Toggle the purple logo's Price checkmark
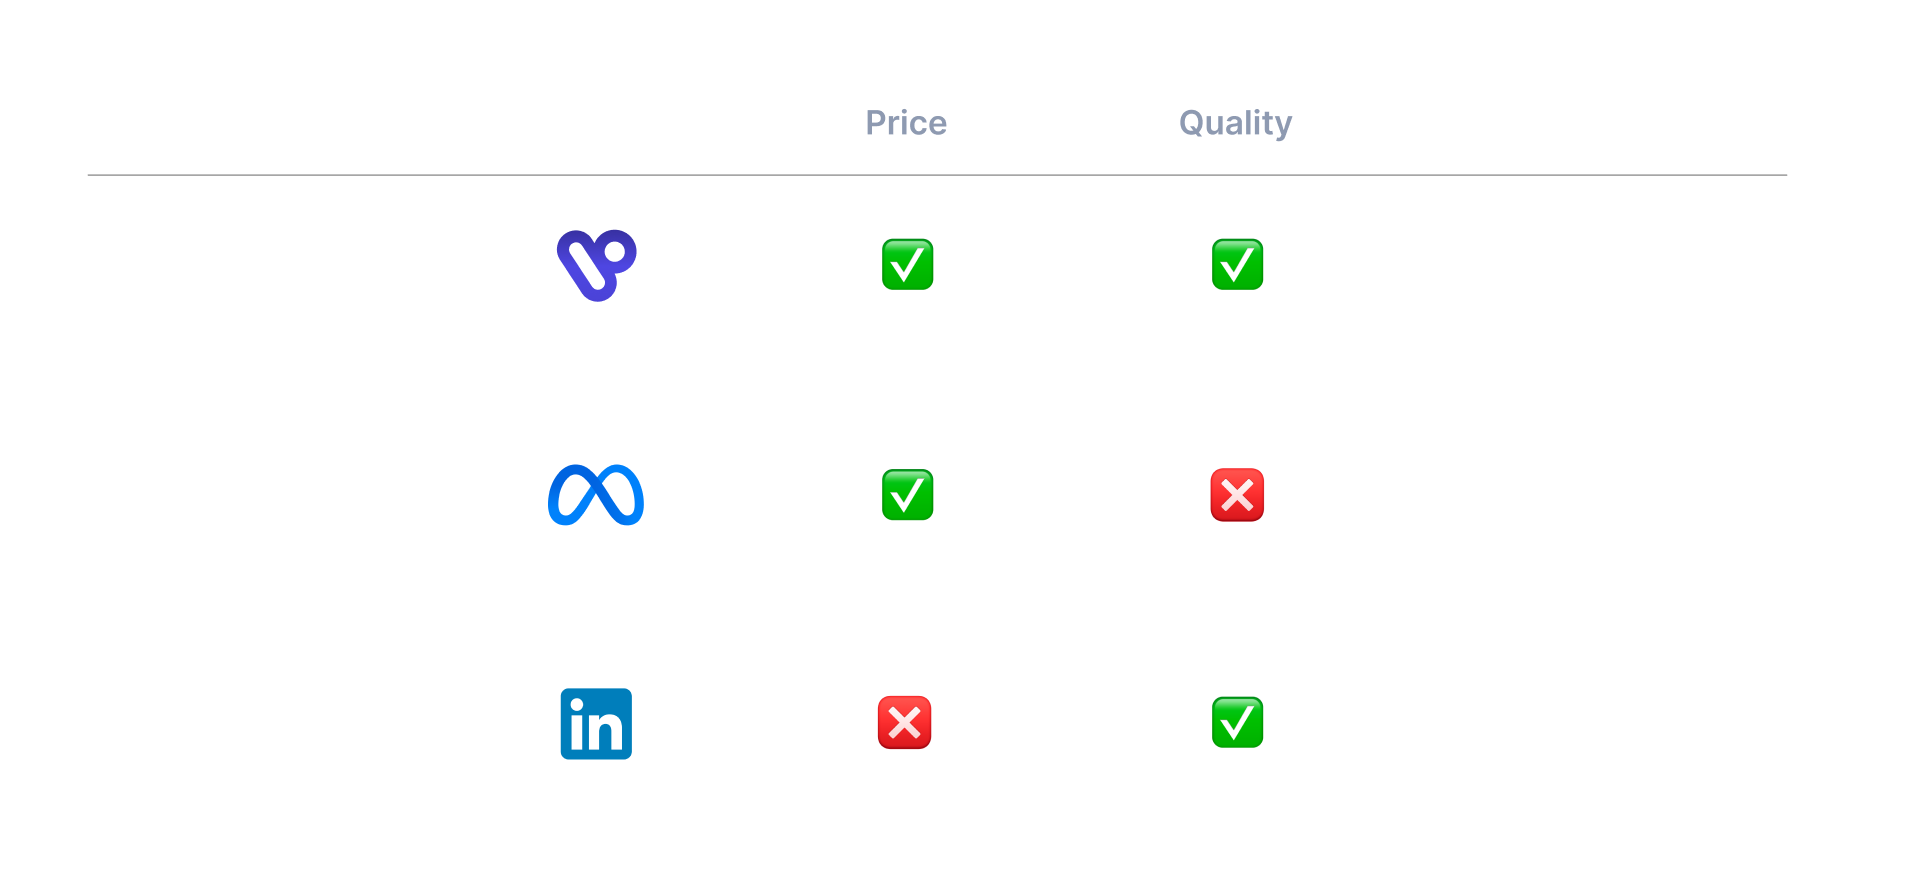 907,265
